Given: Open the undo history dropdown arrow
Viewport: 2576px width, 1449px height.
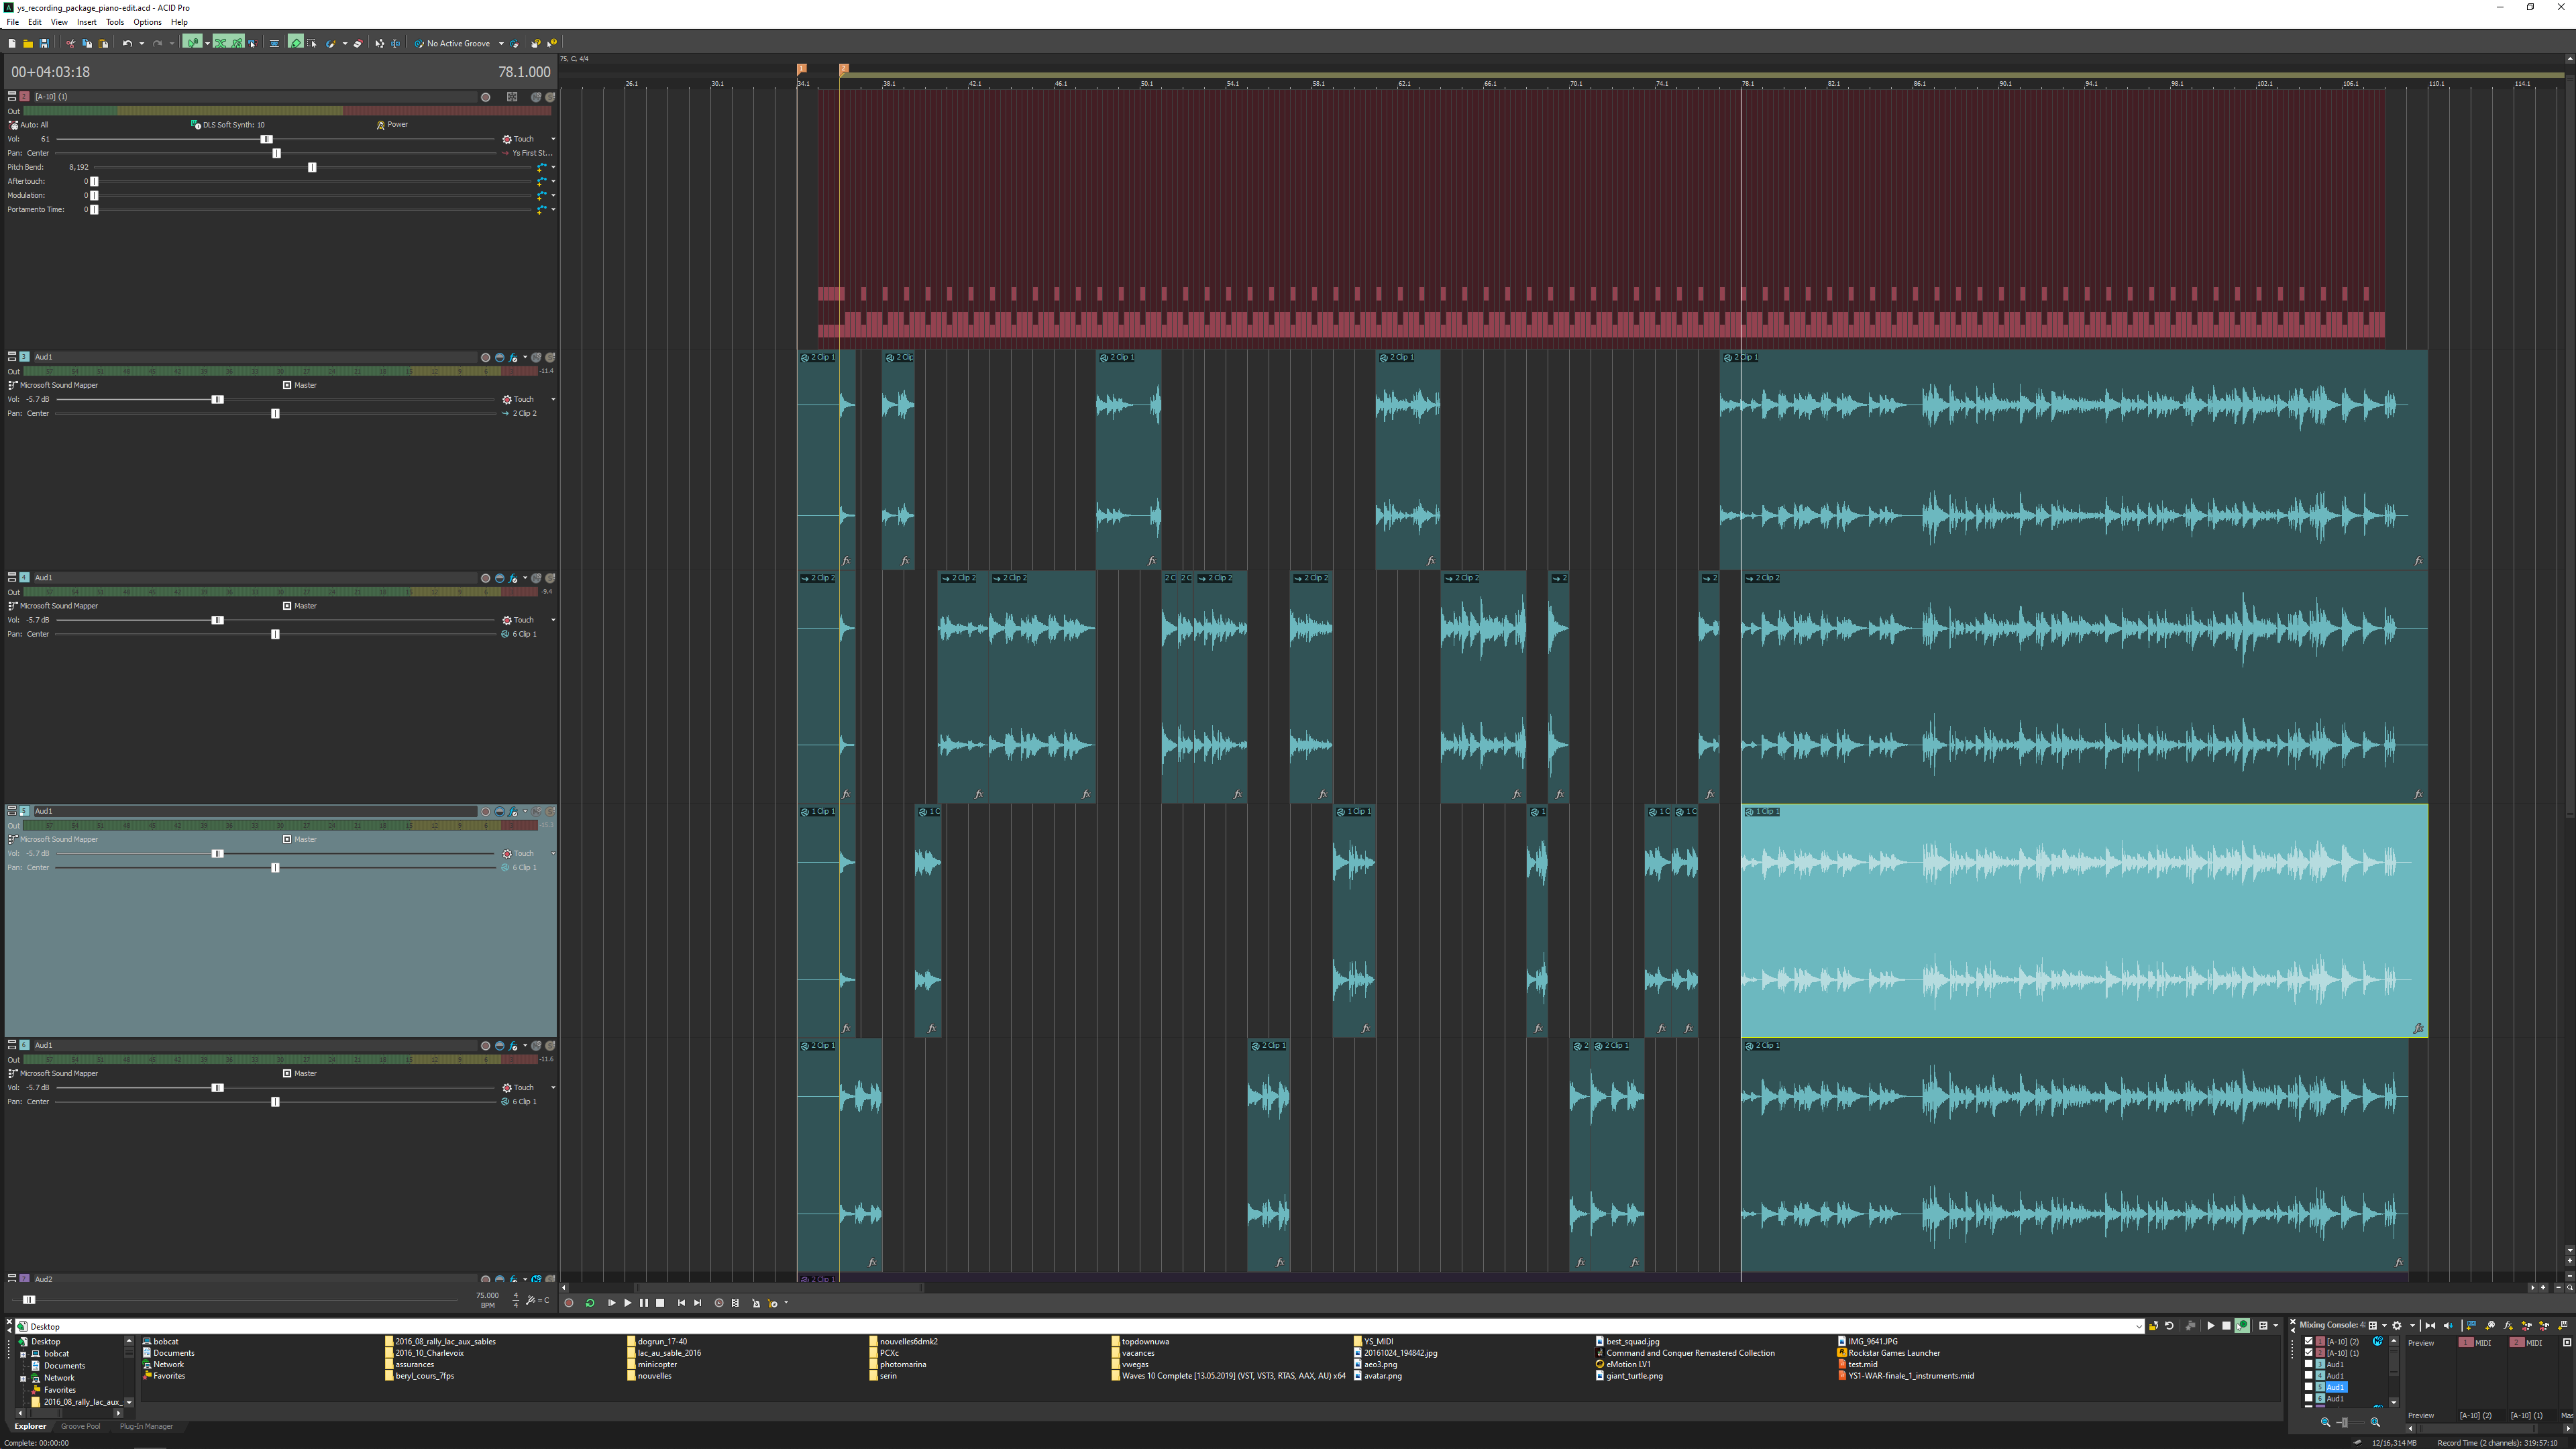Looking at the screenshot, I should click(x=141, y=43).
